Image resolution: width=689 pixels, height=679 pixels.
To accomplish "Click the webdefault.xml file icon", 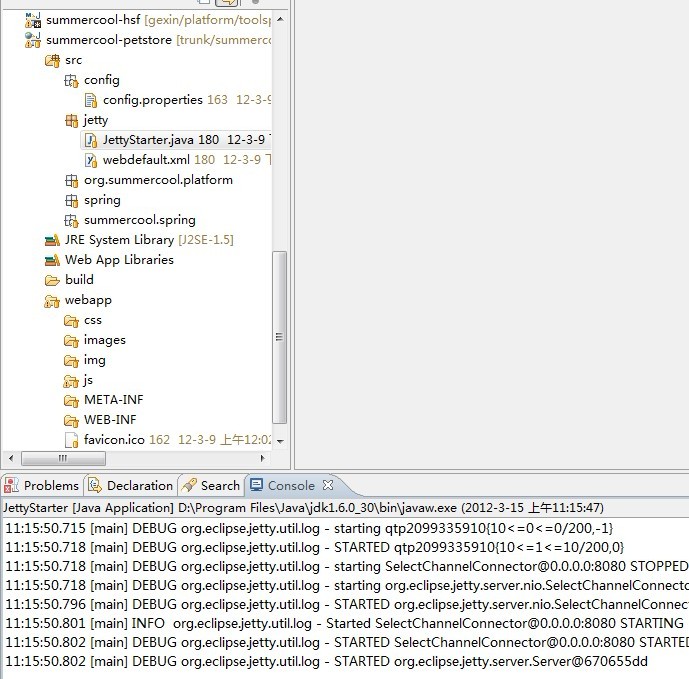I will tap(91, 160).
